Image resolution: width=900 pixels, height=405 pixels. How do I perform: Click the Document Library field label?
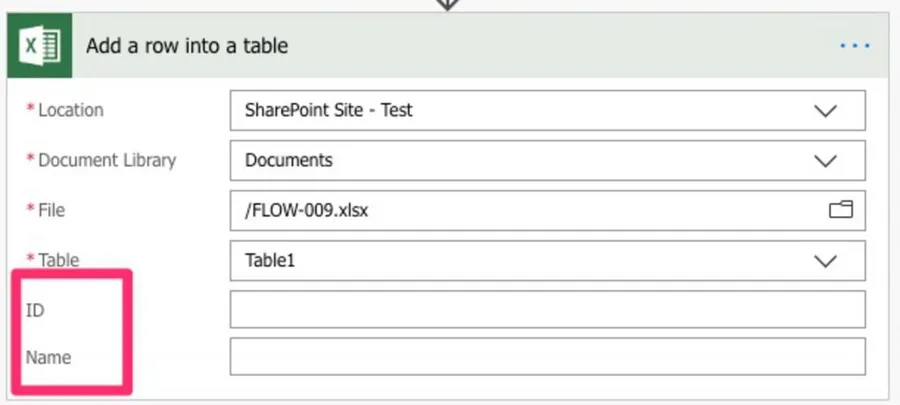click(x=106, y=160)
